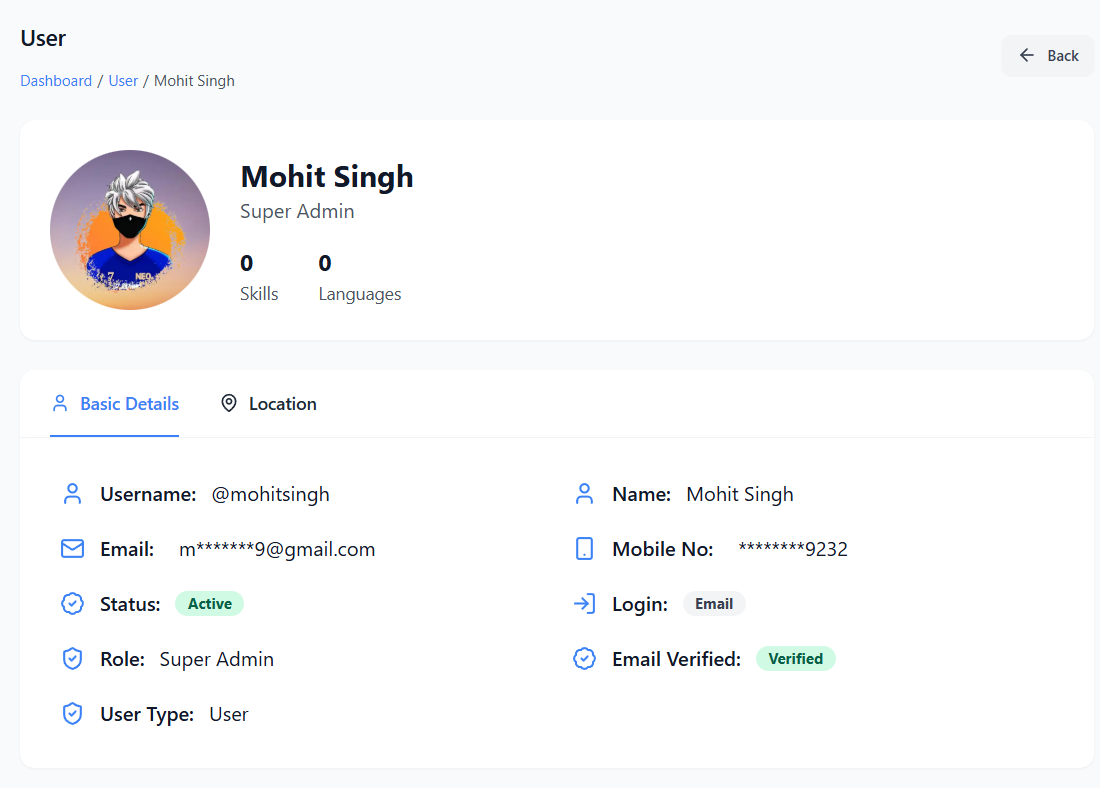The height and width of the screenshot is (788, 1100).
Task: Click the person icon beside Name
Action: click(x=584, y=494)
